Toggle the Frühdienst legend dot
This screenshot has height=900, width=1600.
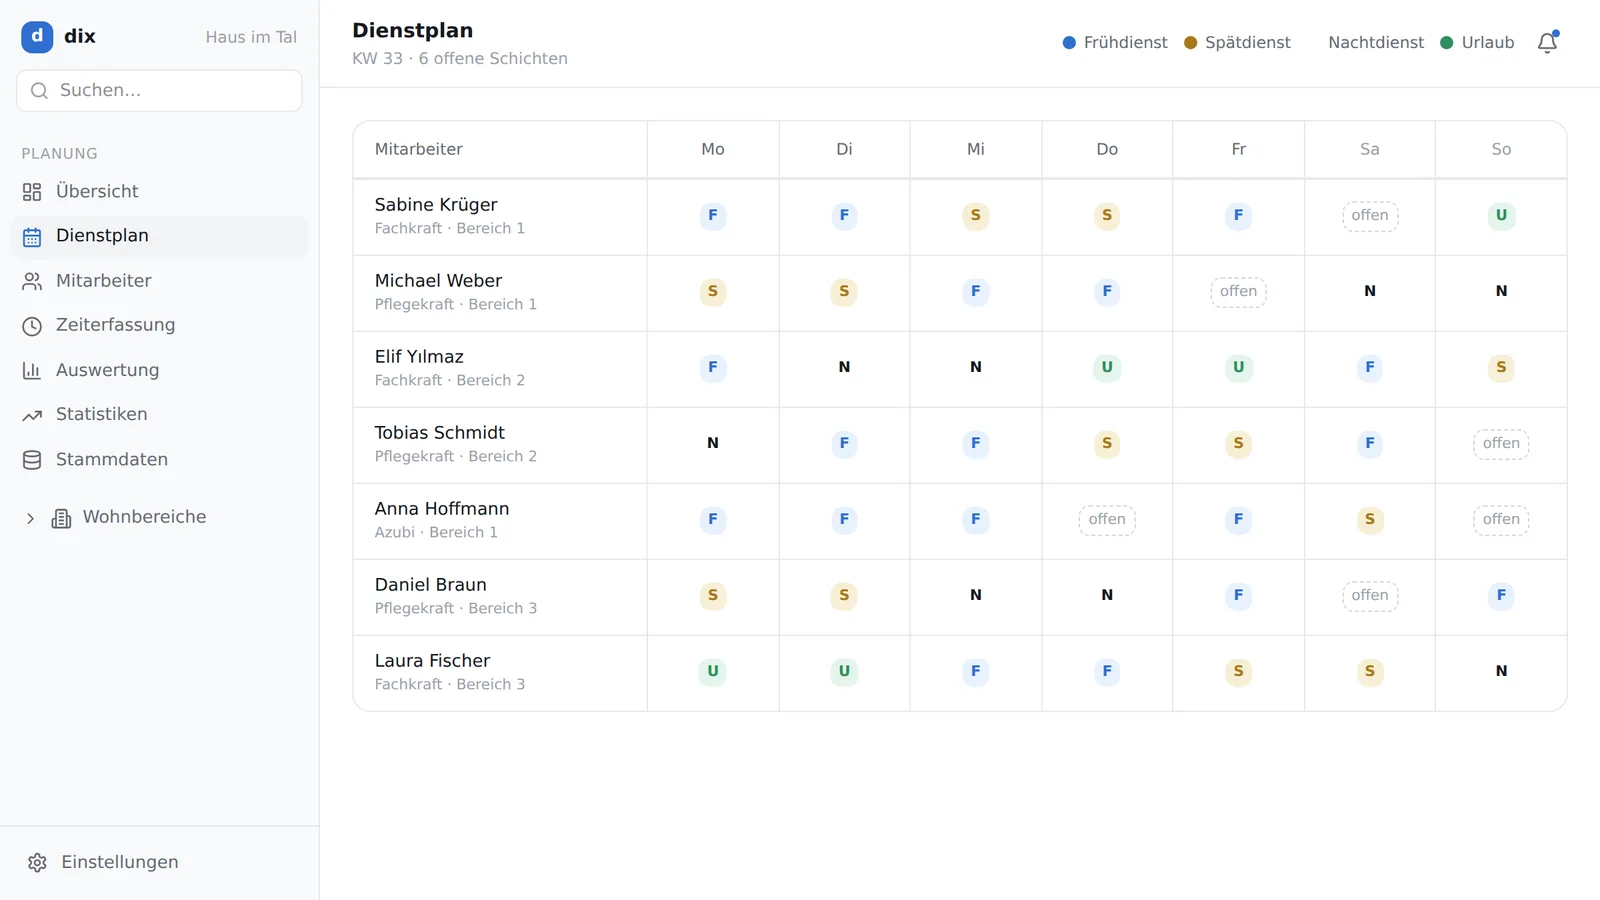[1069, 43]
